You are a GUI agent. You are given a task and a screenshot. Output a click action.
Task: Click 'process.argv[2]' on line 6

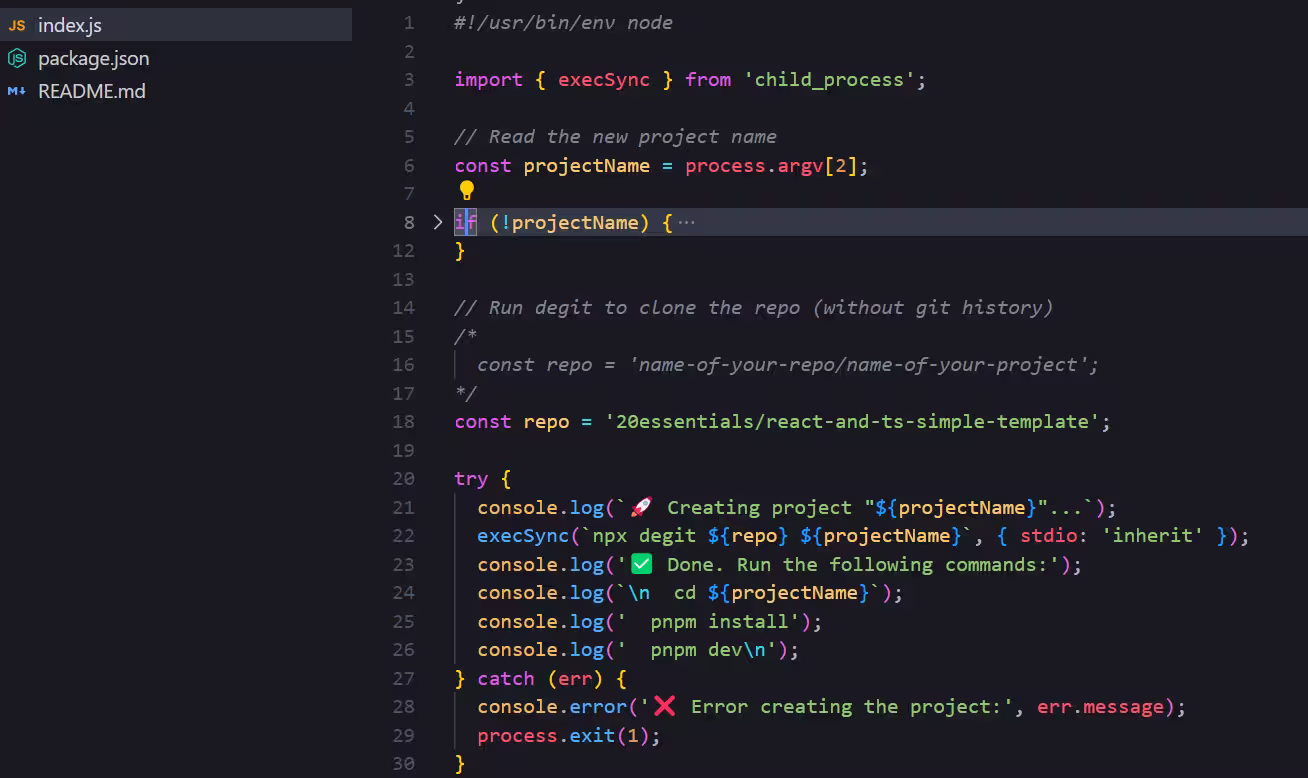[x=771, y=166]
